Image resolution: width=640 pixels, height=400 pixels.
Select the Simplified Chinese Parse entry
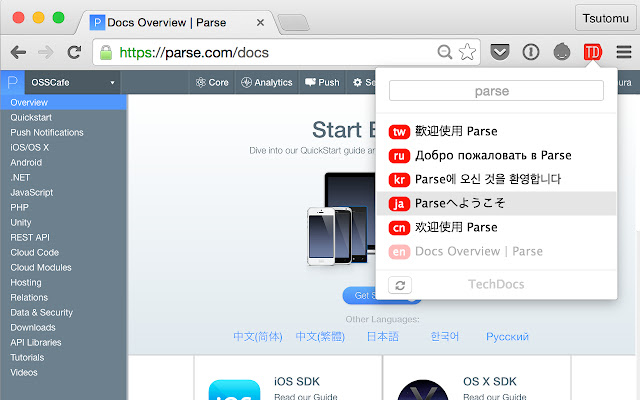point(496,227)
